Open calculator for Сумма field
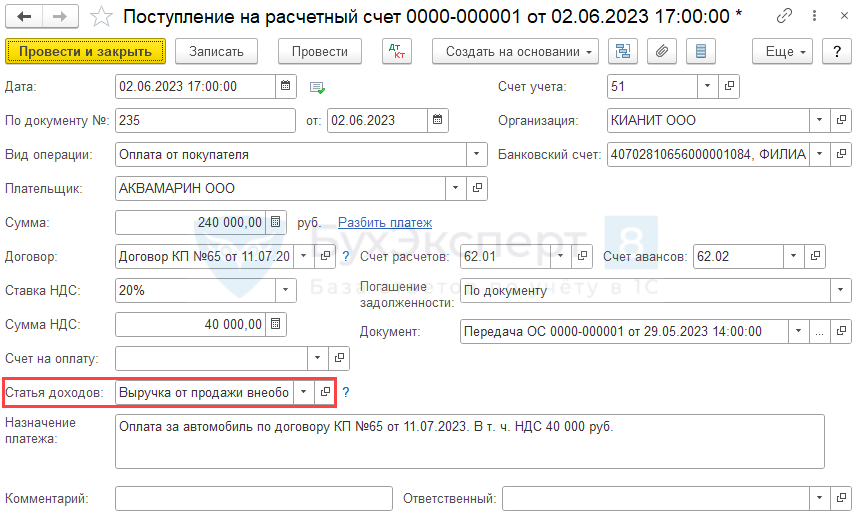This screenshot has height=515, width=854. (x=276, y=222)
